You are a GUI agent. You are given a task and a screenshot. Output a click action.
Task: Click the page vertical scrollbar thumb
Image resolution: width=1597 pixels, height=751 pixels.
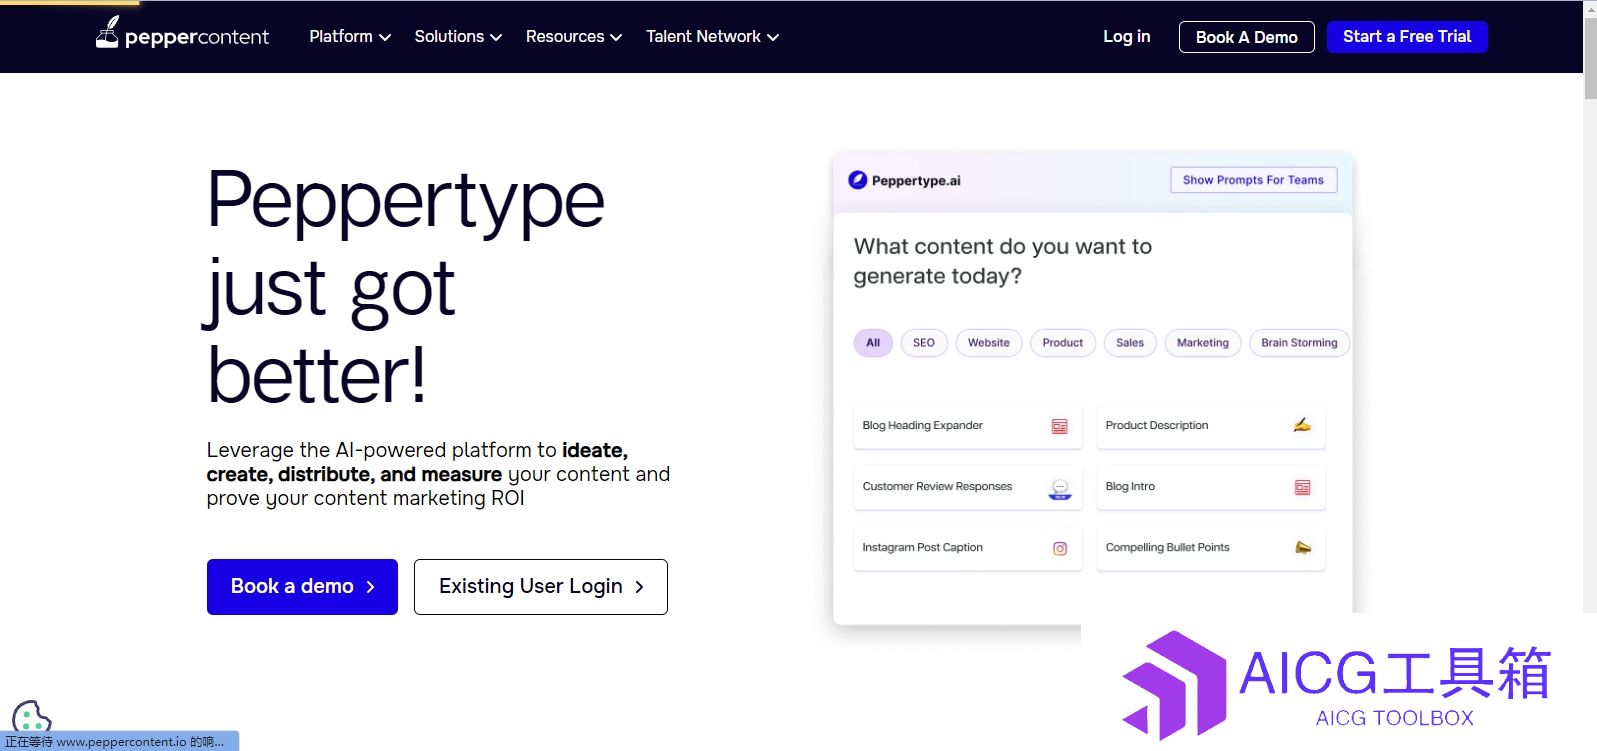click(x=1590, y=57)
